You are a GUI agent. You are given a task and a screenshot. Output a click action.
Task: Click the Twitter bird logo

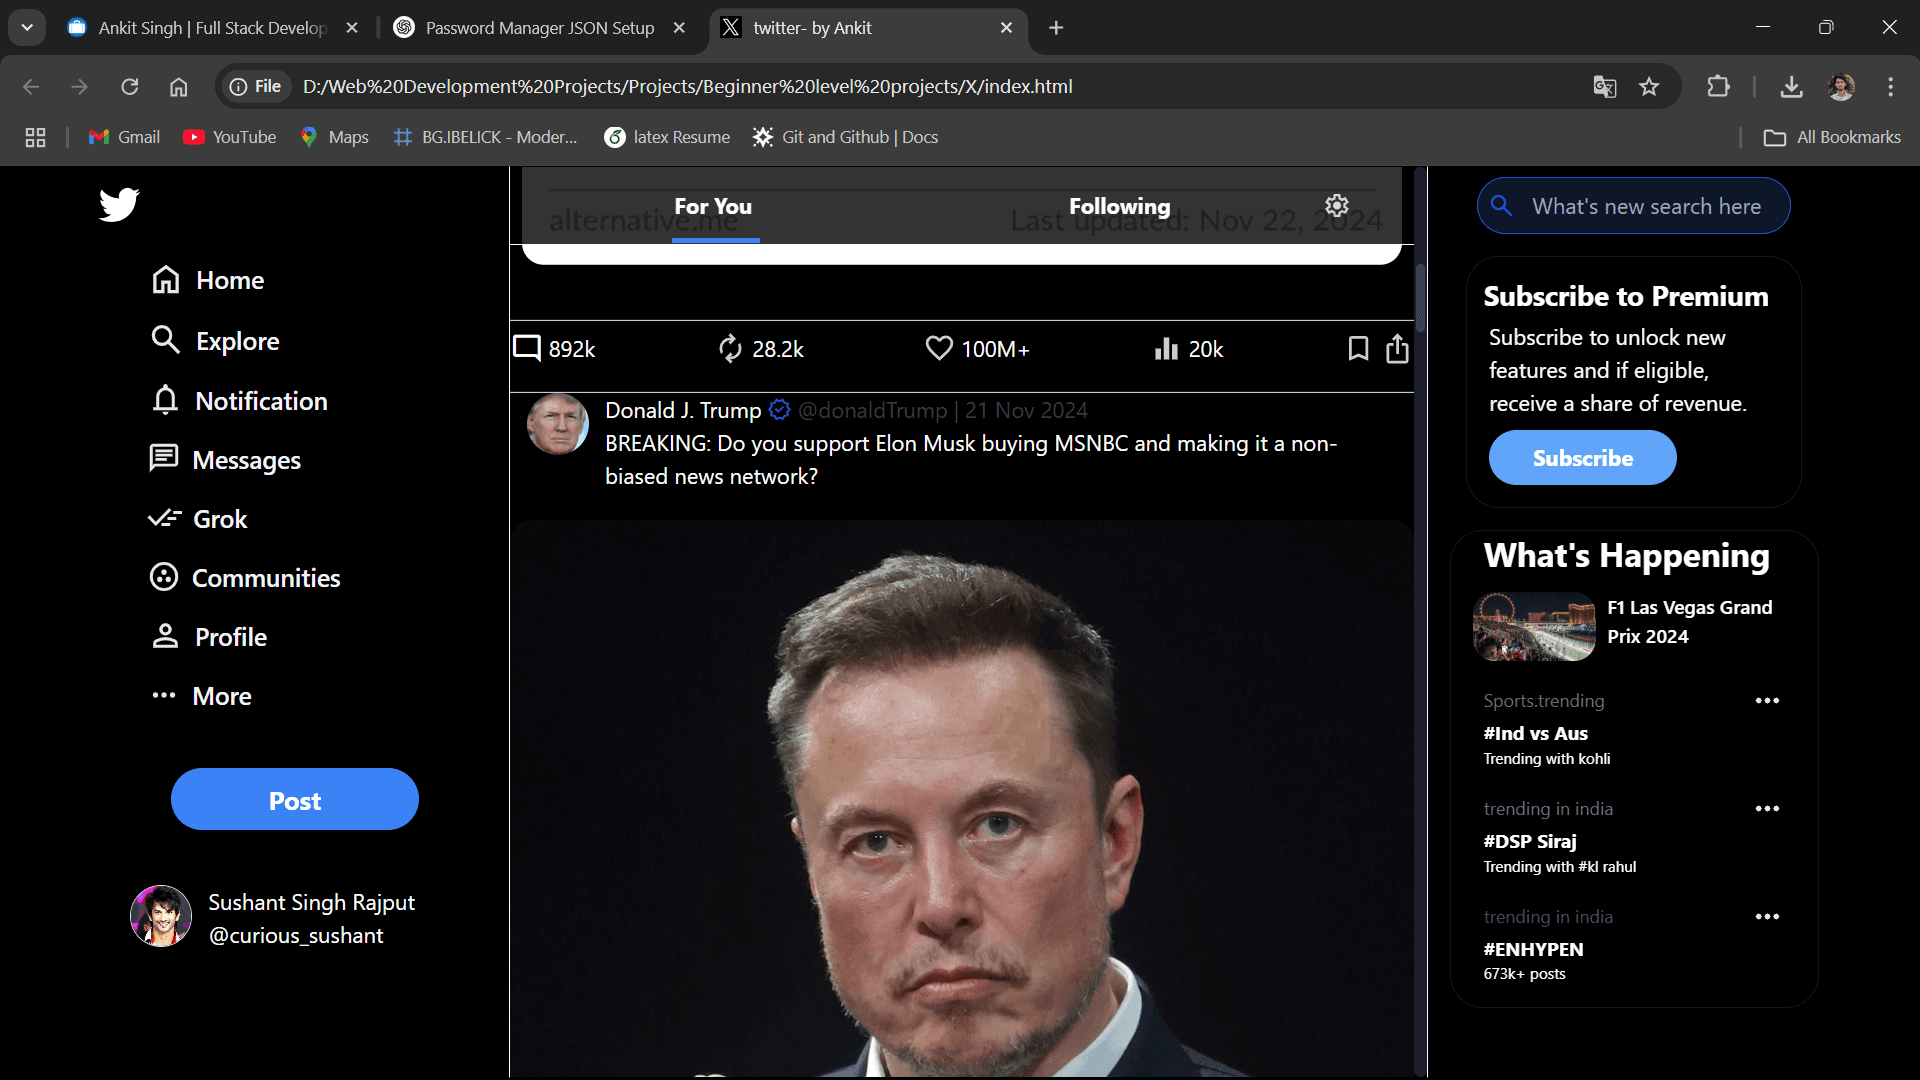(119, 204)
